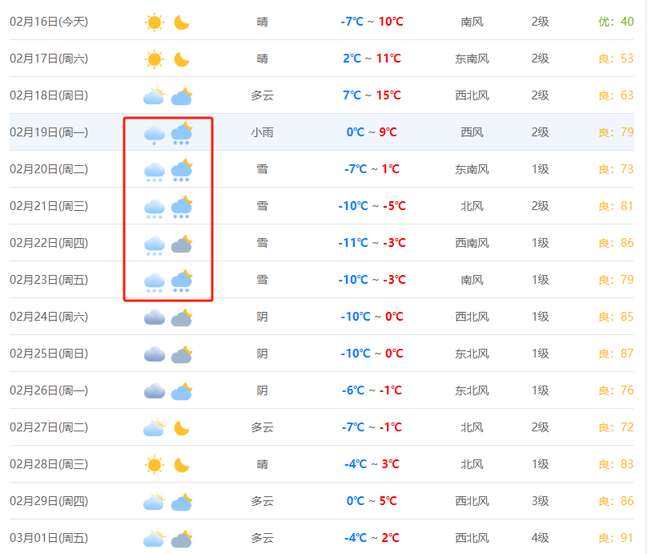Click air quality value 良: 91
Screen dimensions: 660x554
click(616, 539)
